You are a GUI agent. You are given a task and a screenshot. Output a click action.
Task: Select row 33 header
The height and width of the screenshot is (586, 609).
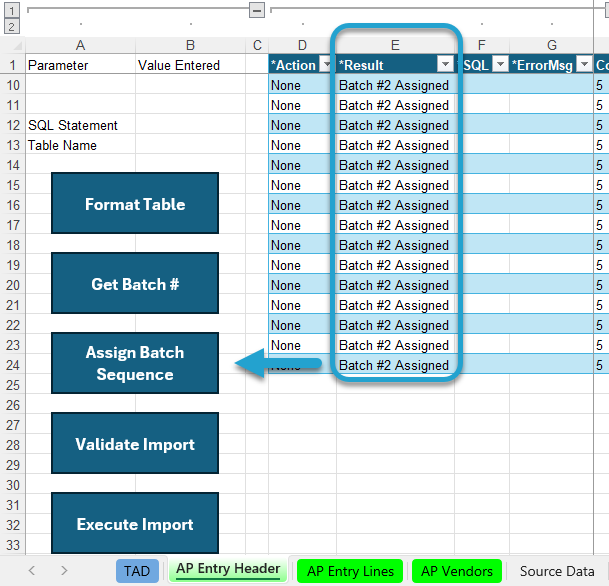pyautogui.click(x=13, y=545)
